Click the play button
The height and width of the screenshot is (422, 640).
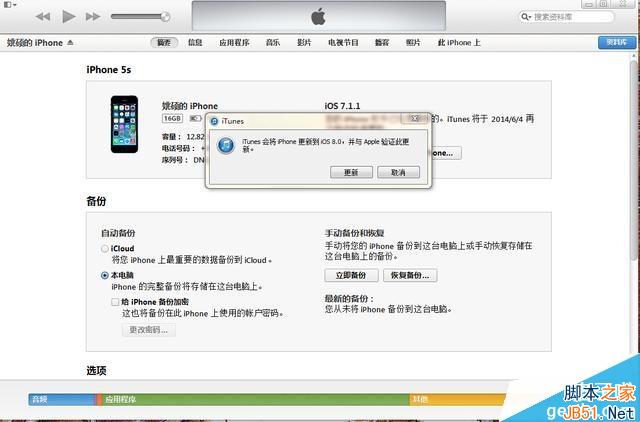point(69,17)
